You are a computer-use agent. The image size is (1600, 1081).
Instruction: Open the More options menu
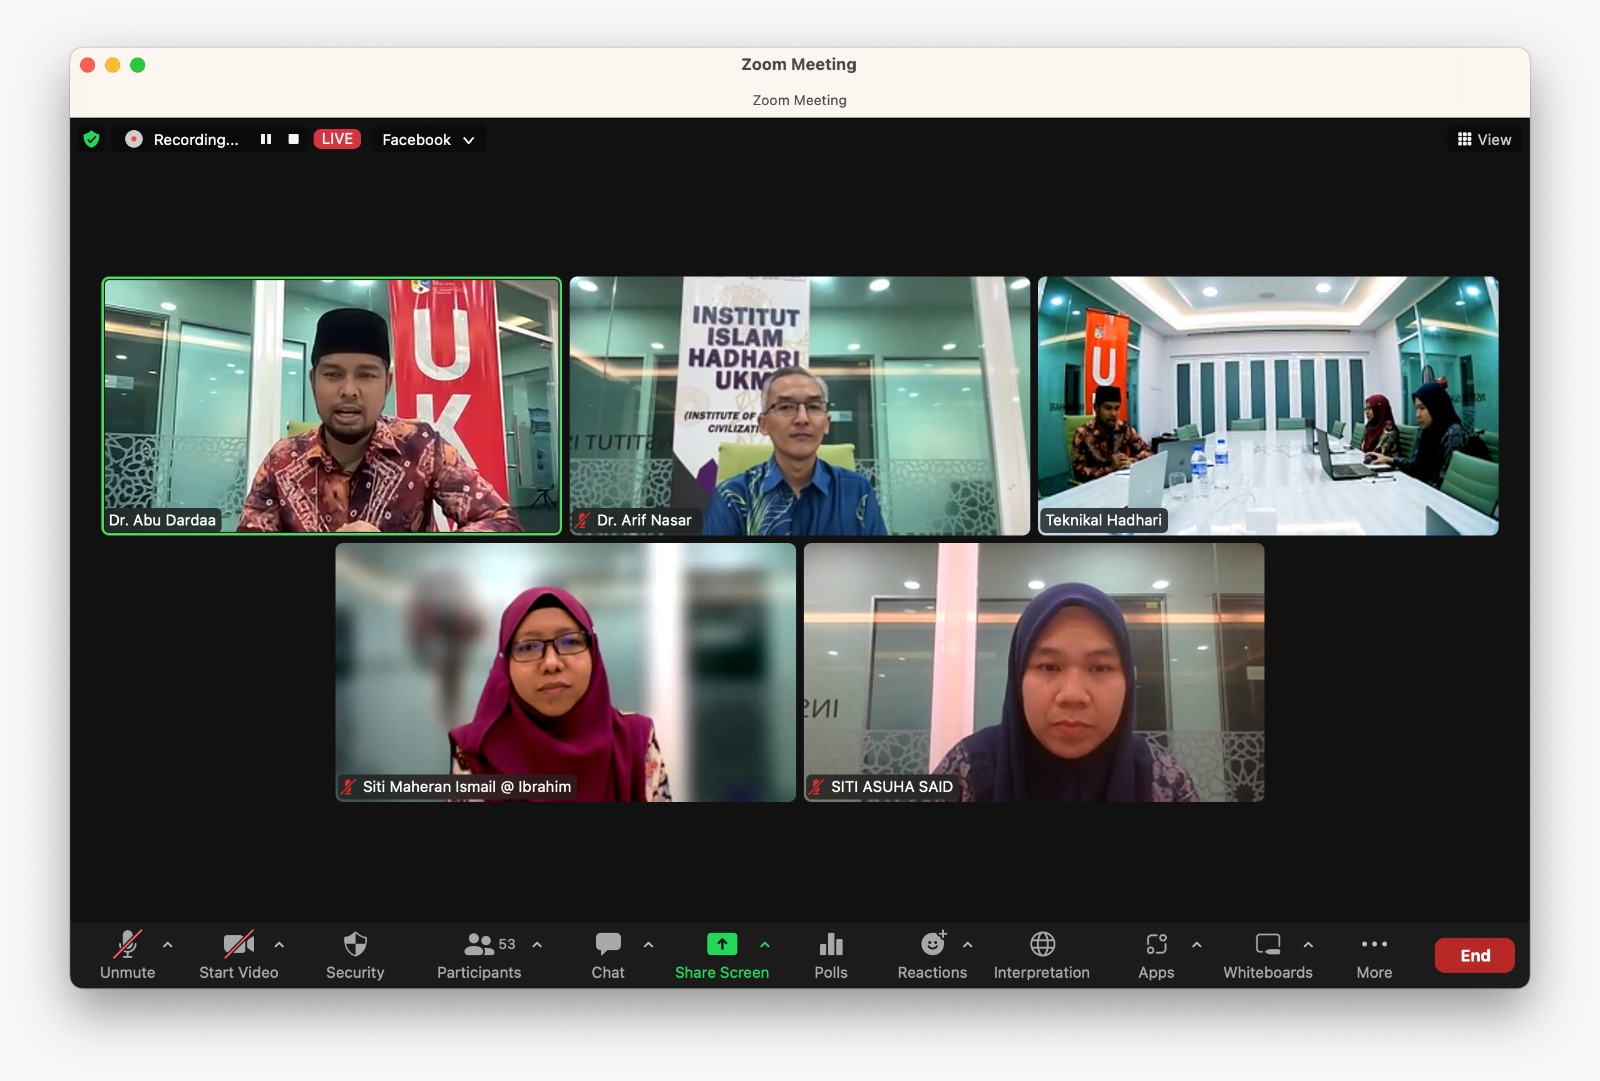pos(1374,955)
